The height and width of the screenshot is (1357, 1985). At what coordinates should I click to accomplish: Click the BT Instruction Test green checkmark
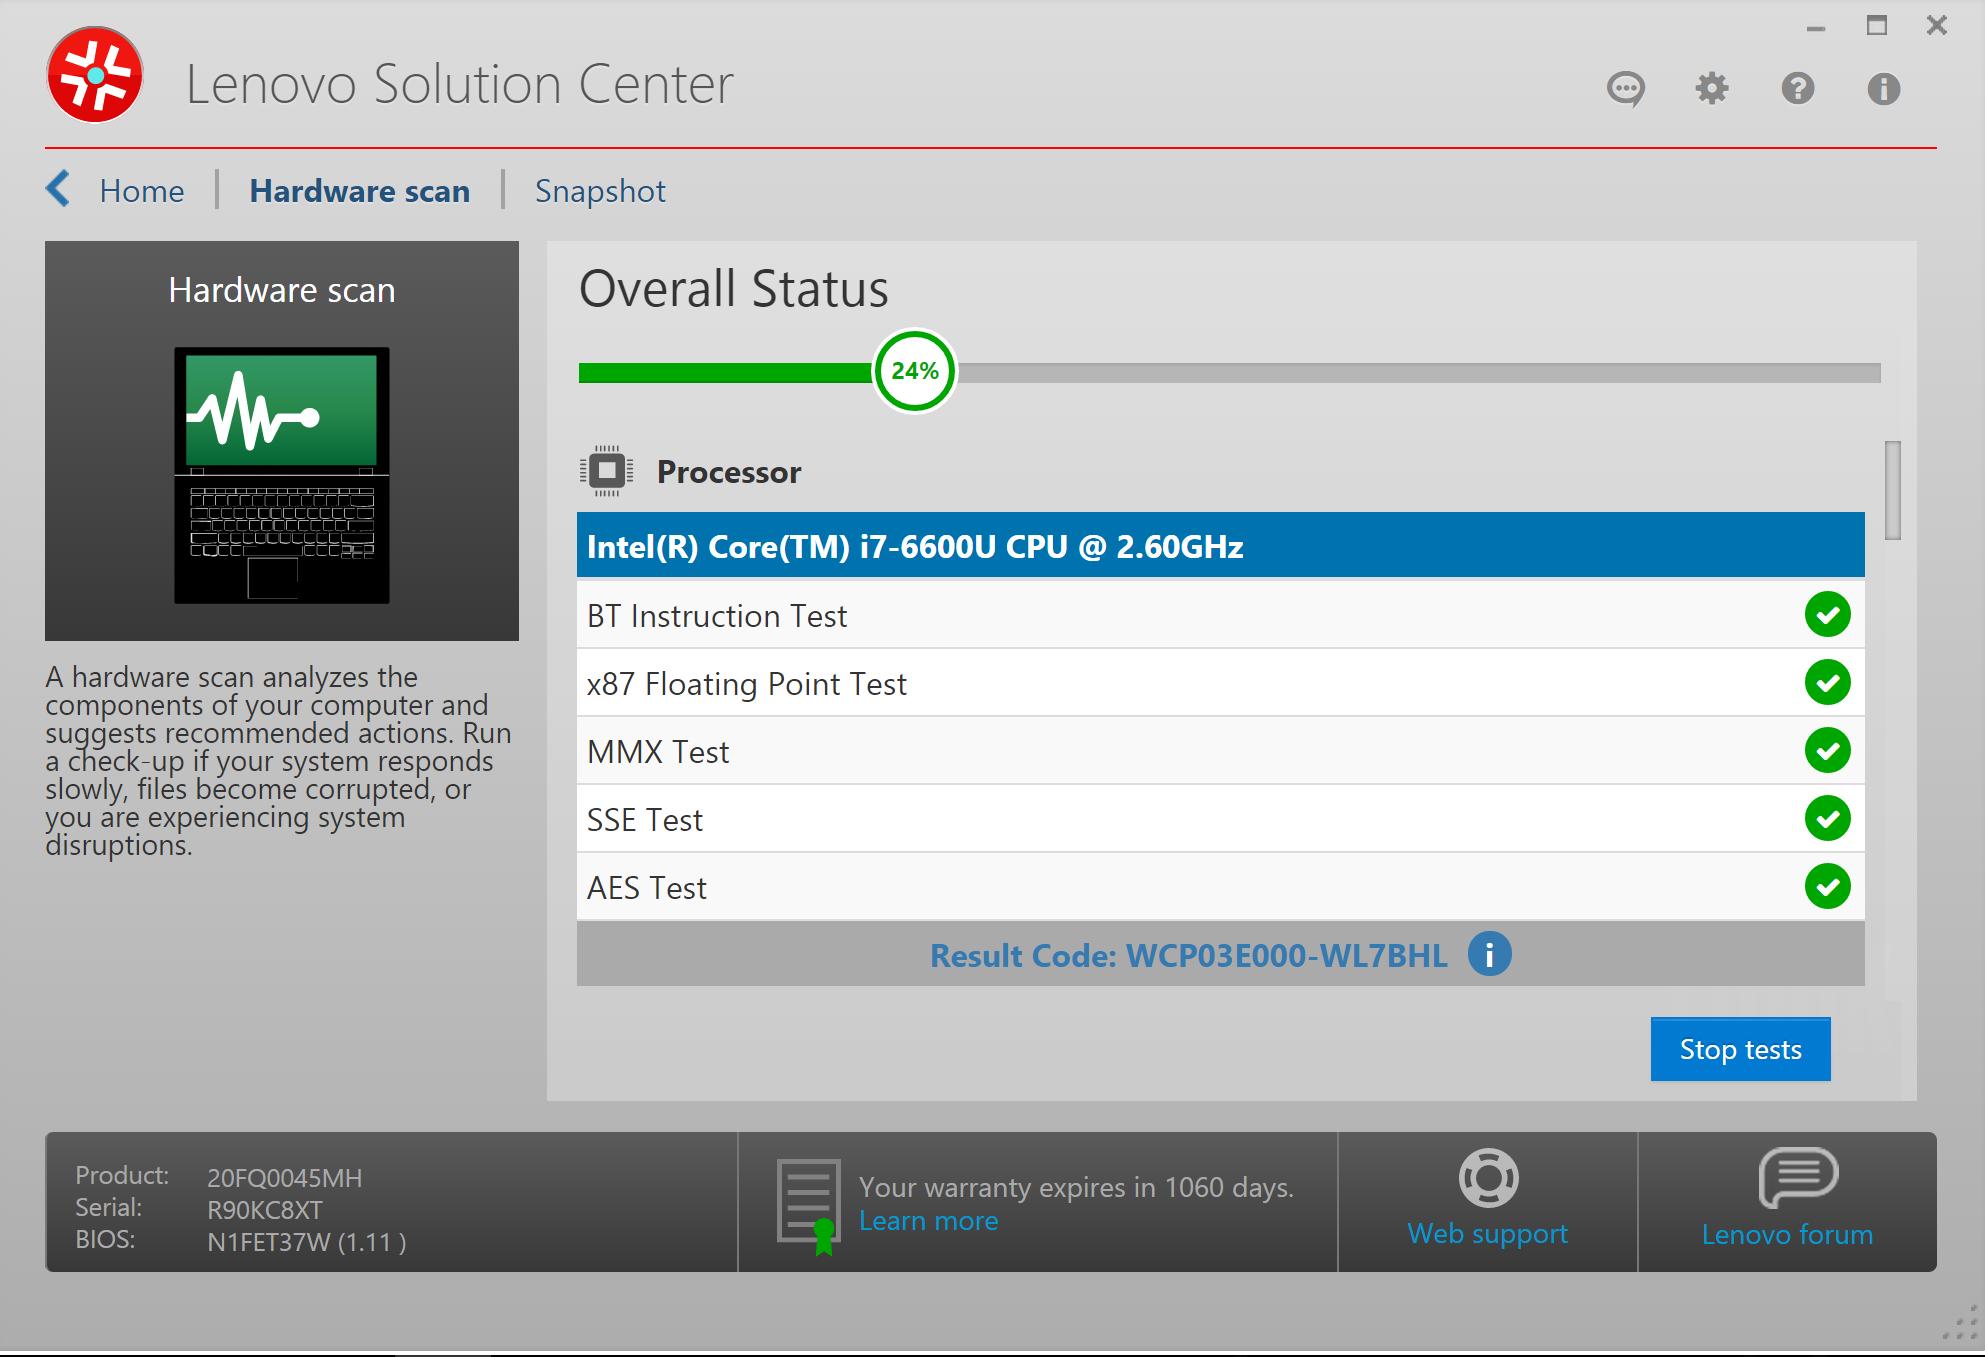(1828, 615)
